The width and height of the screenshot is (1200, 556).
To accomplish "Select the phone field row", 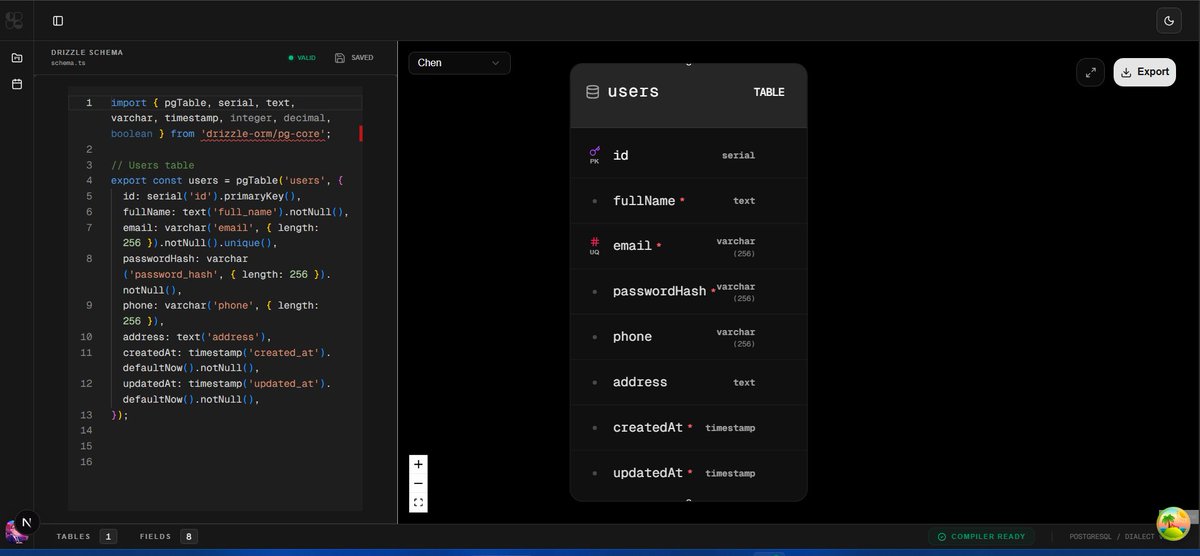I will 688,337.
